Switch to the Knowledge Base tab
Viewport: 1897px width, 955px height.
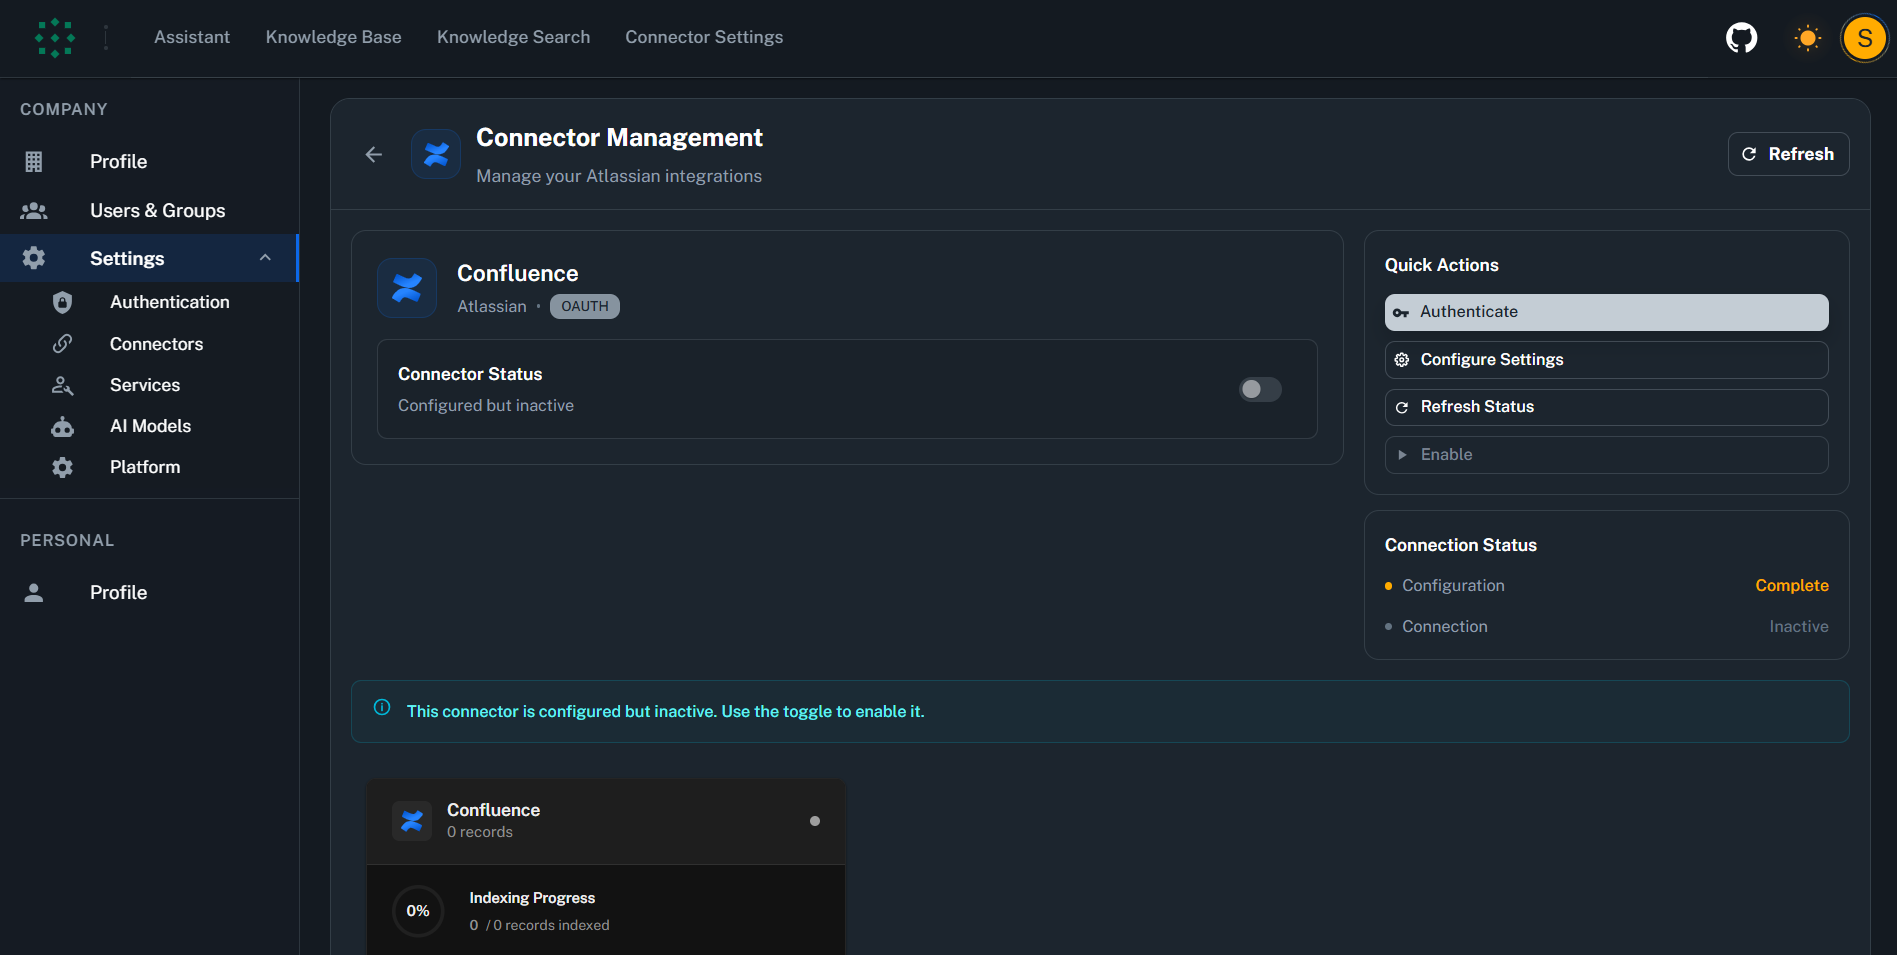[333, 37]
